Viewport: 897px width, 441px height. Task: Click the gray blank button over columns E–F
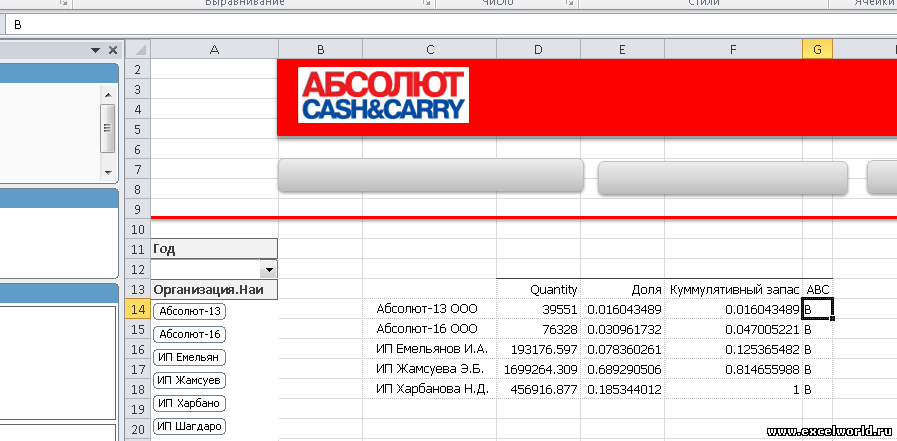(x=723, y=178)
